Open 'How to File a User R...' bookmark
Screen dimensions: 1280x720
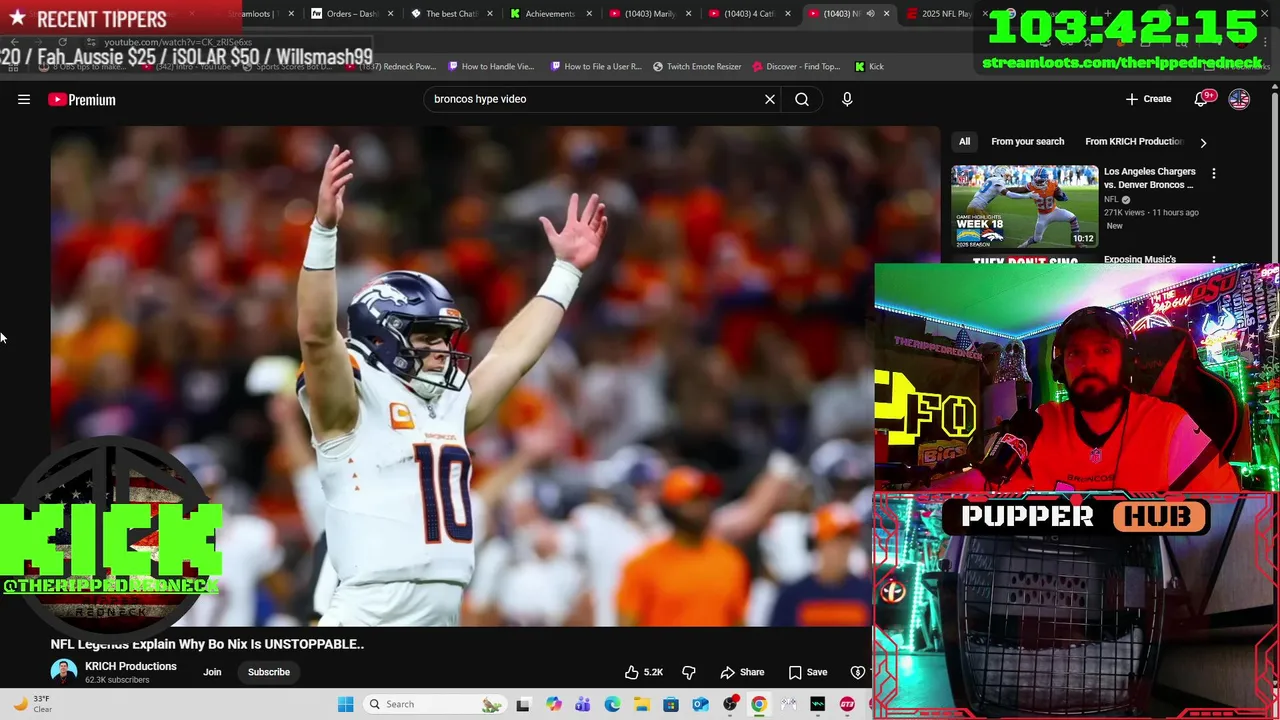pyautogui.click(x=596, y=66)
